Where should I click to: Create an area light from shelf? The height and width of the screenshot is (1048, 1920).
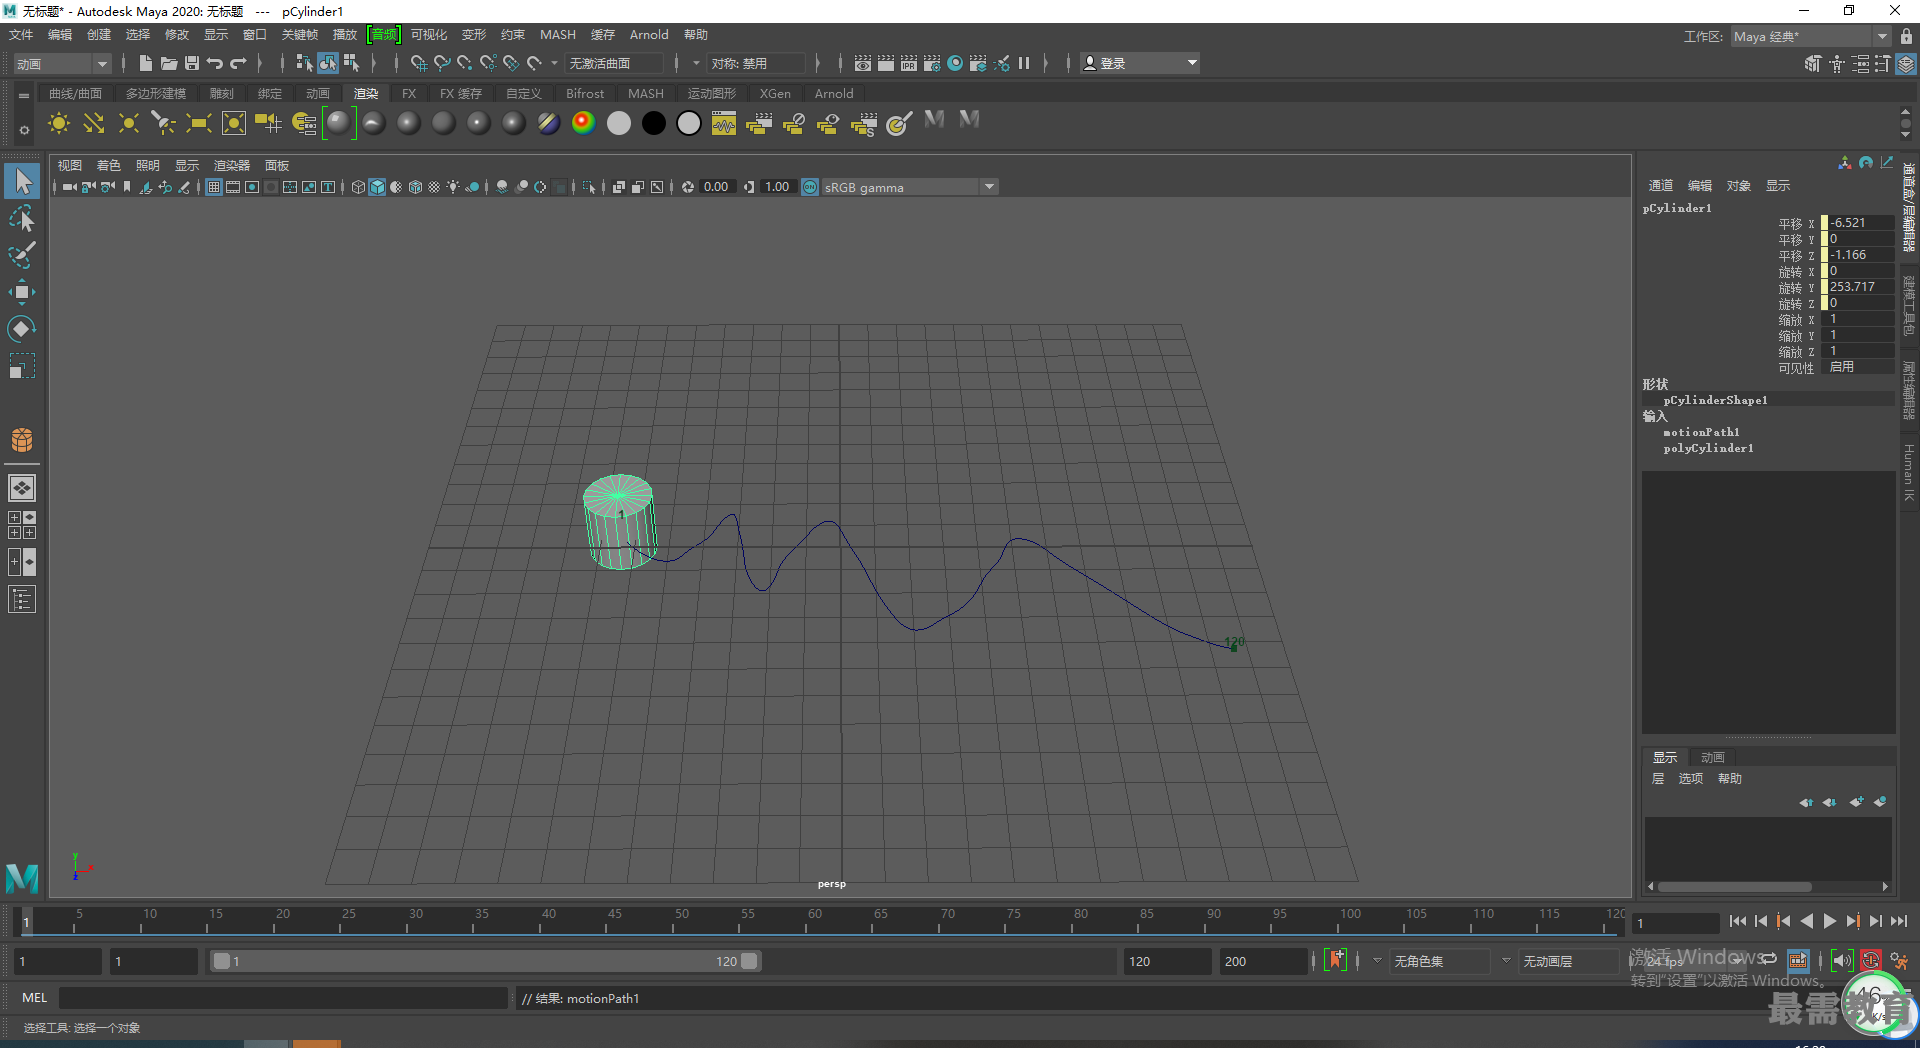(199, 123)
